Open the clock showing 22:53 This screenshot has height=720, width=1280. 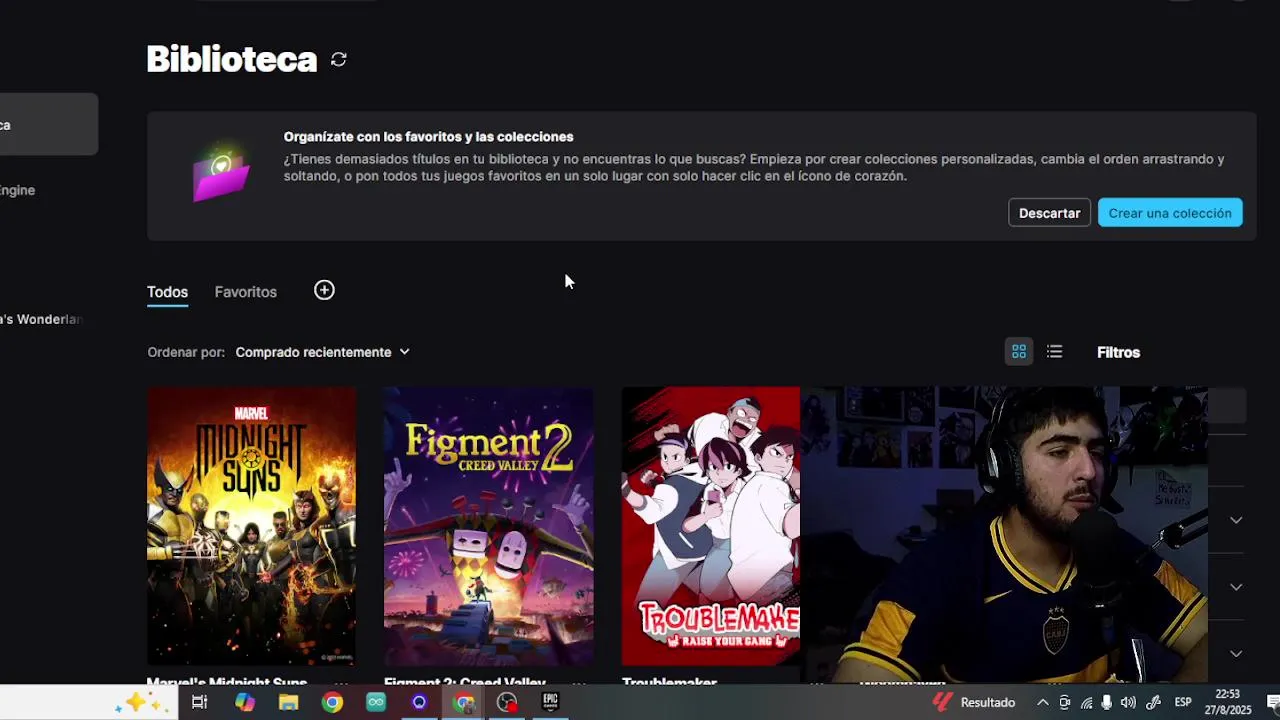(x=1227, y=702)
